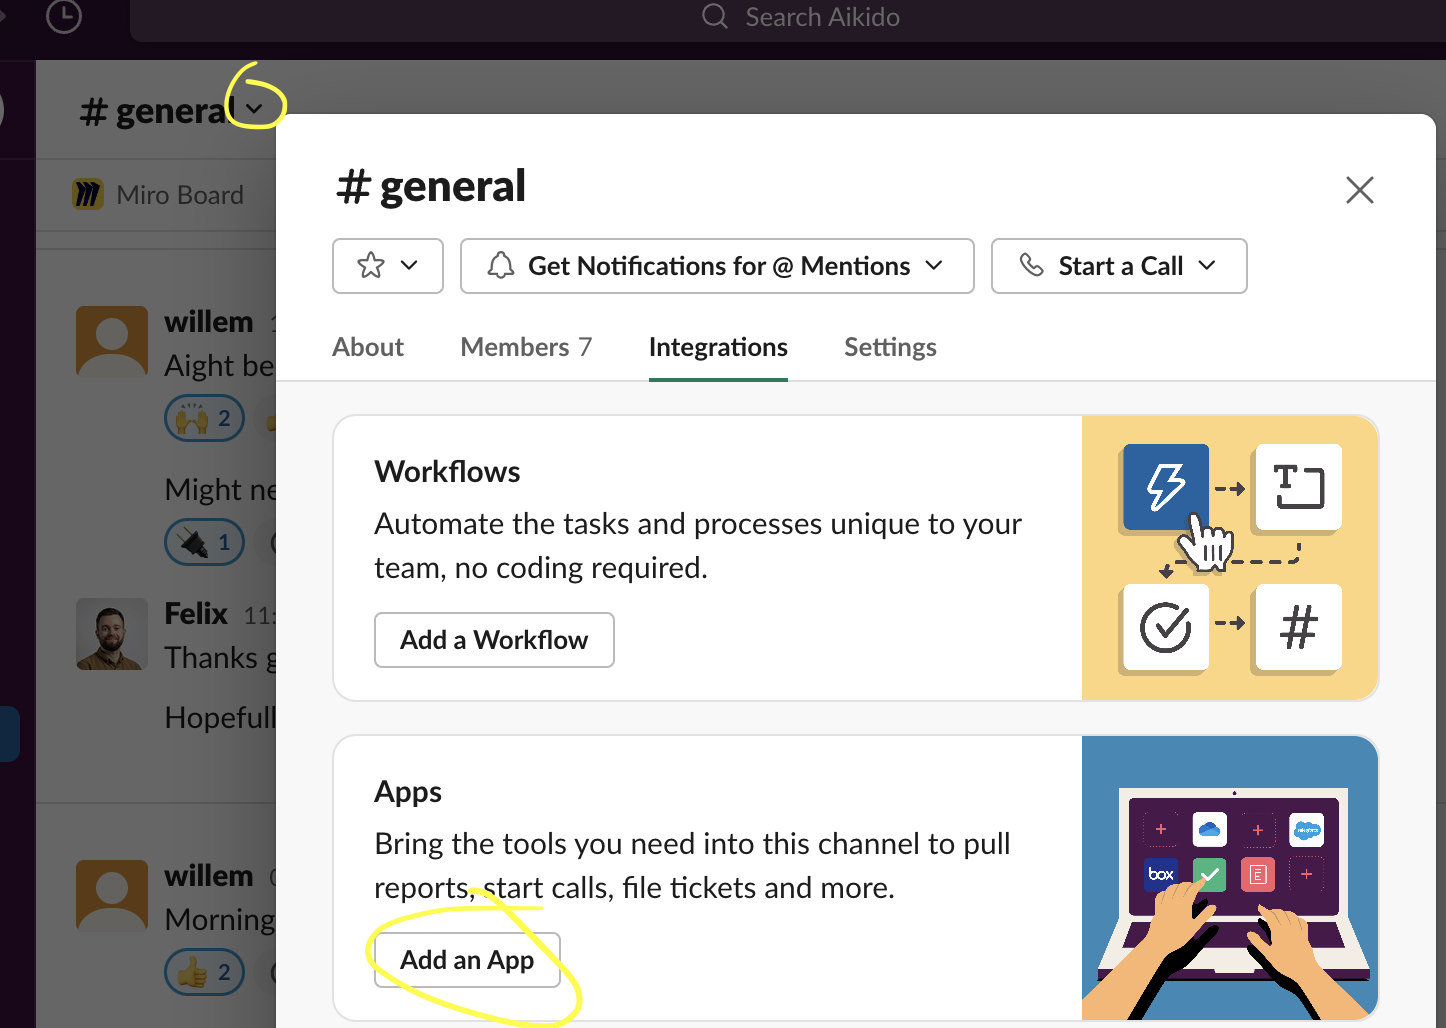Viewport: 1446px width, 1028px height.
Task: Toggle the plug reaction 1
Action: (204, 543)
